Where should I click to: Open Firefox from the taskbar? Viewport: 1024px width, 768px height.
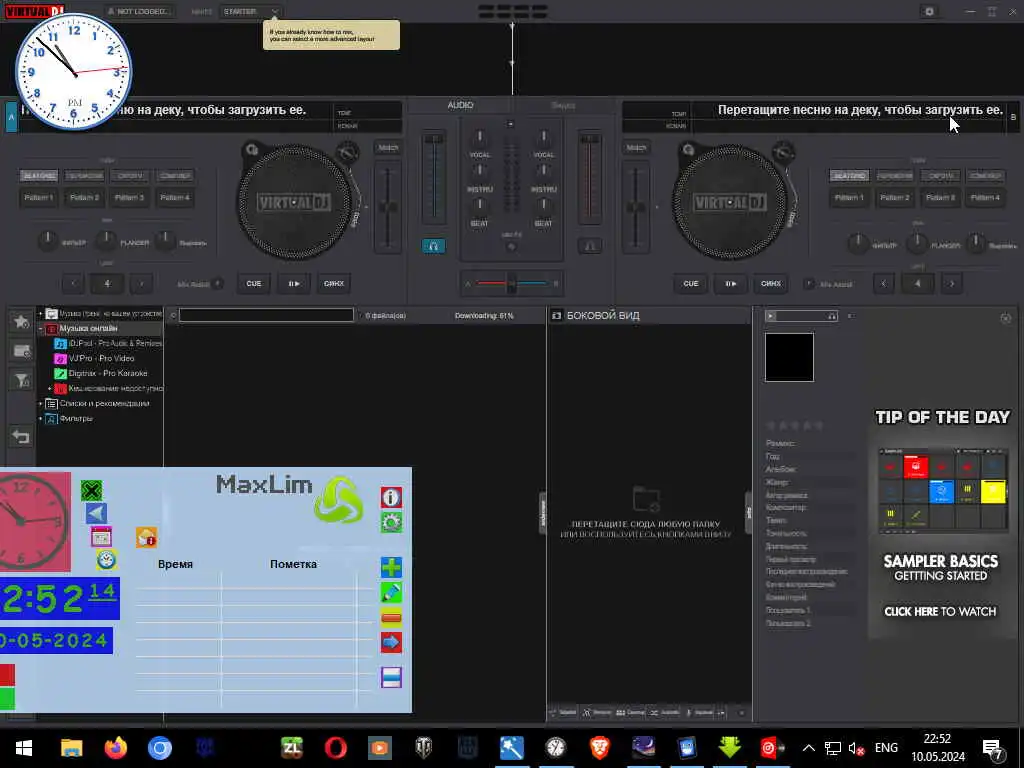click(116, 747)
